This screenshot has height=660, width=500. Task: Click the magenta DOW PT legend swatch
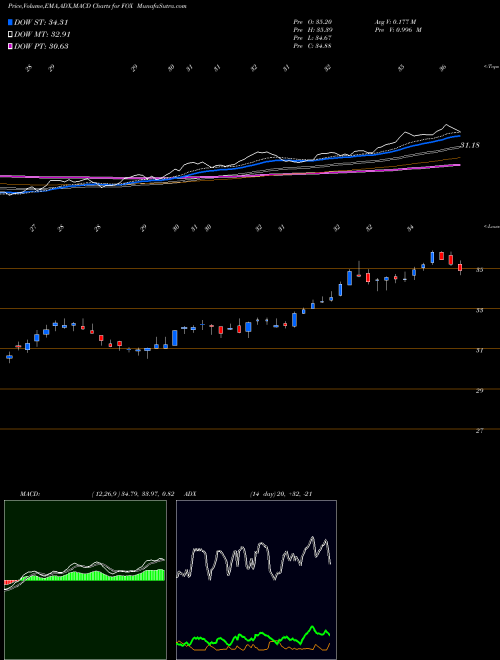(x=10, y=46)
